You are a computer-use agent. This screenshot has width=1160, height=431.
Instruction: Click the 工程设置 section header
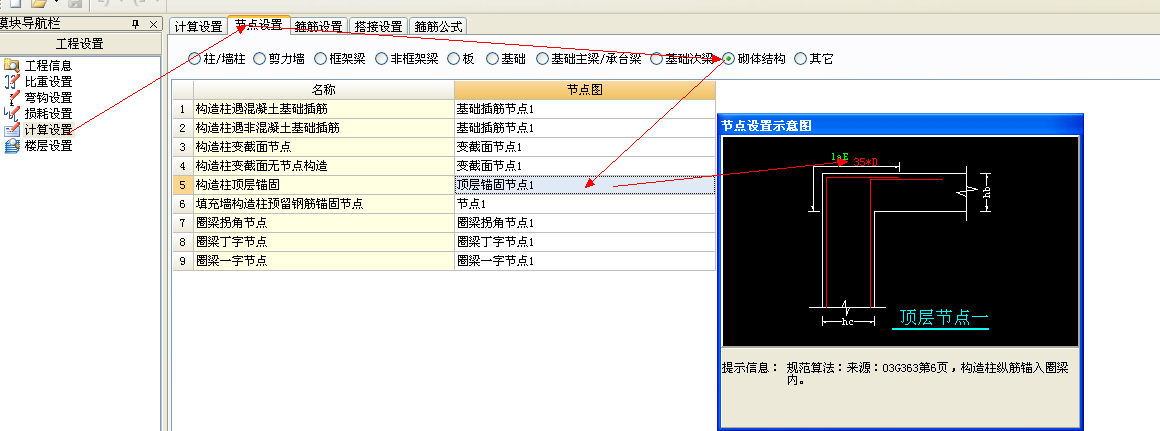click(80, 44)
